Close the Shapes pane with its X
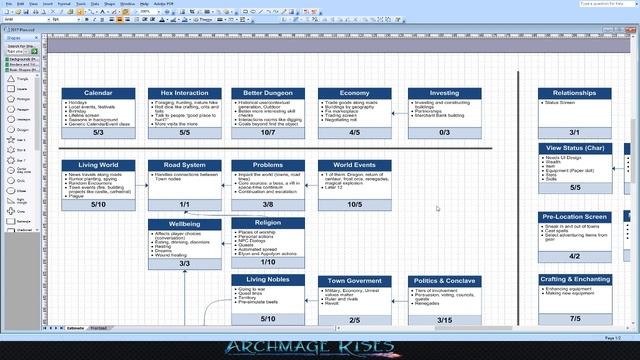Image resolution: width=640 pixels, height=360 pixels. tap(36, 38)
